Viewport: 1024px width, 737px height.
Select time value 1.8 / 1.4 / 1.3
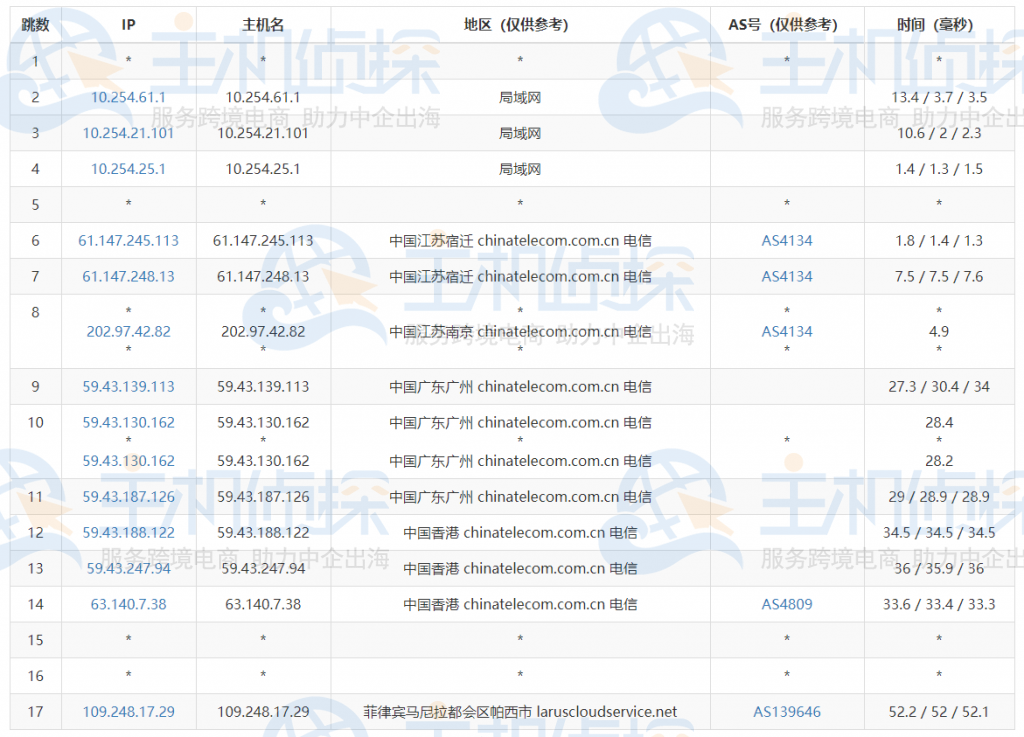click(x=939, y=241)
